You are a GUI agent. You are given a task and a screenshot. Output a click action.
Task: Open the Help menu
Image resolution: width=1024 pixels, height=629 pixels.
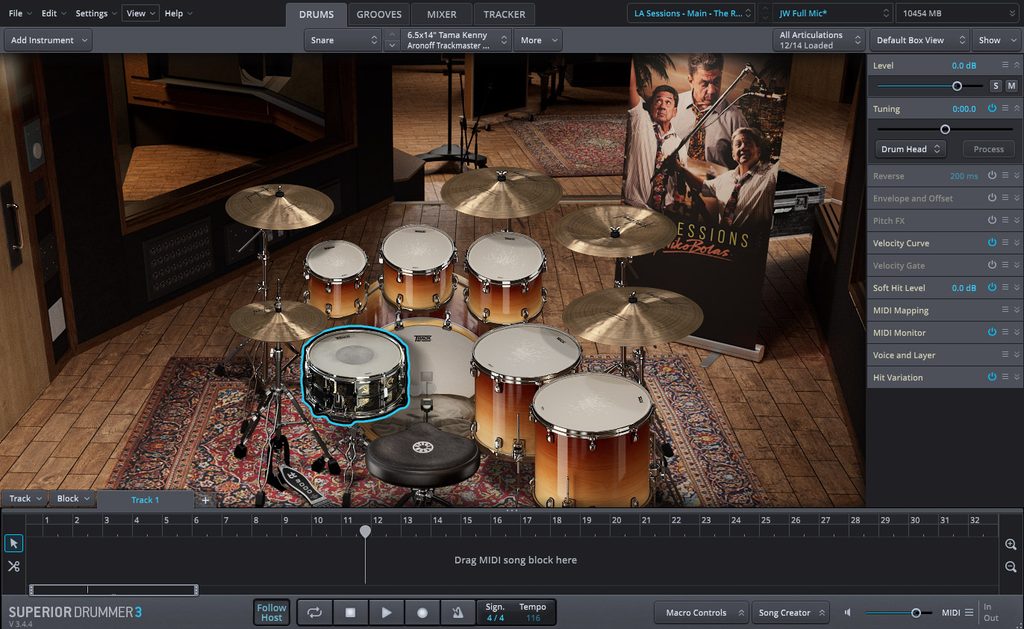pyautogui.click(x=178, y=13)
